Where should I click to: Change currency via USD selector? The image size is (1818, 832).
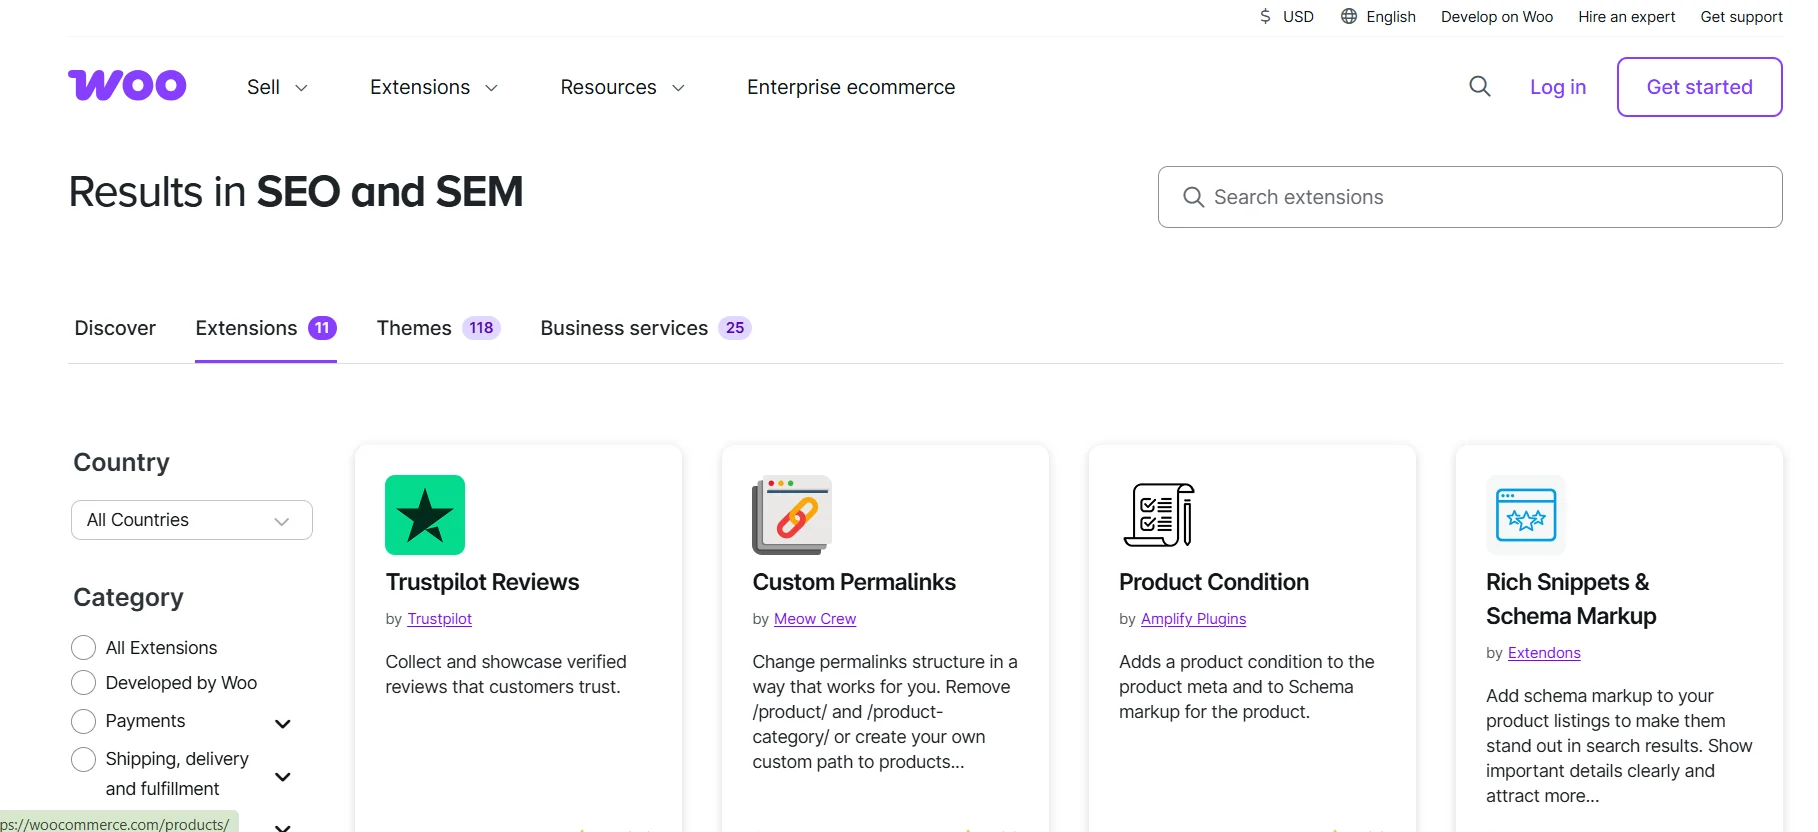(1286, 16)
